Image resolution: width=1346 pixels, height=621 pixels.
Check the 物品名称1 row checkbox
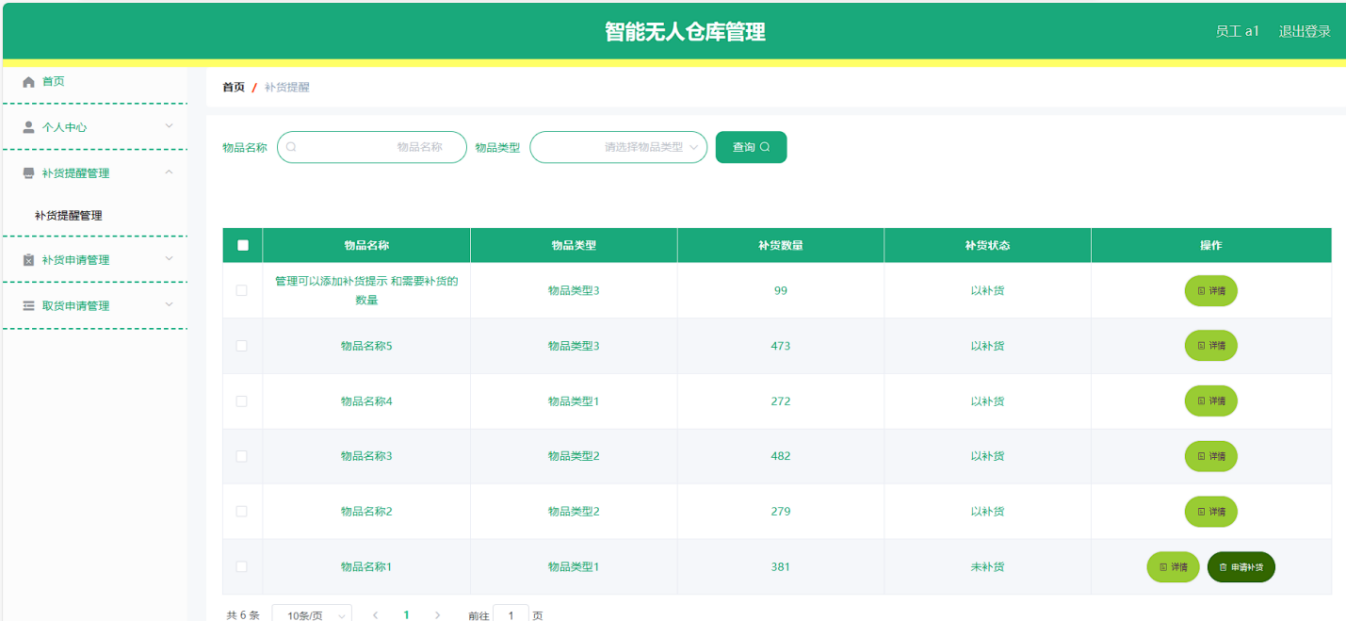pos(241,567)
